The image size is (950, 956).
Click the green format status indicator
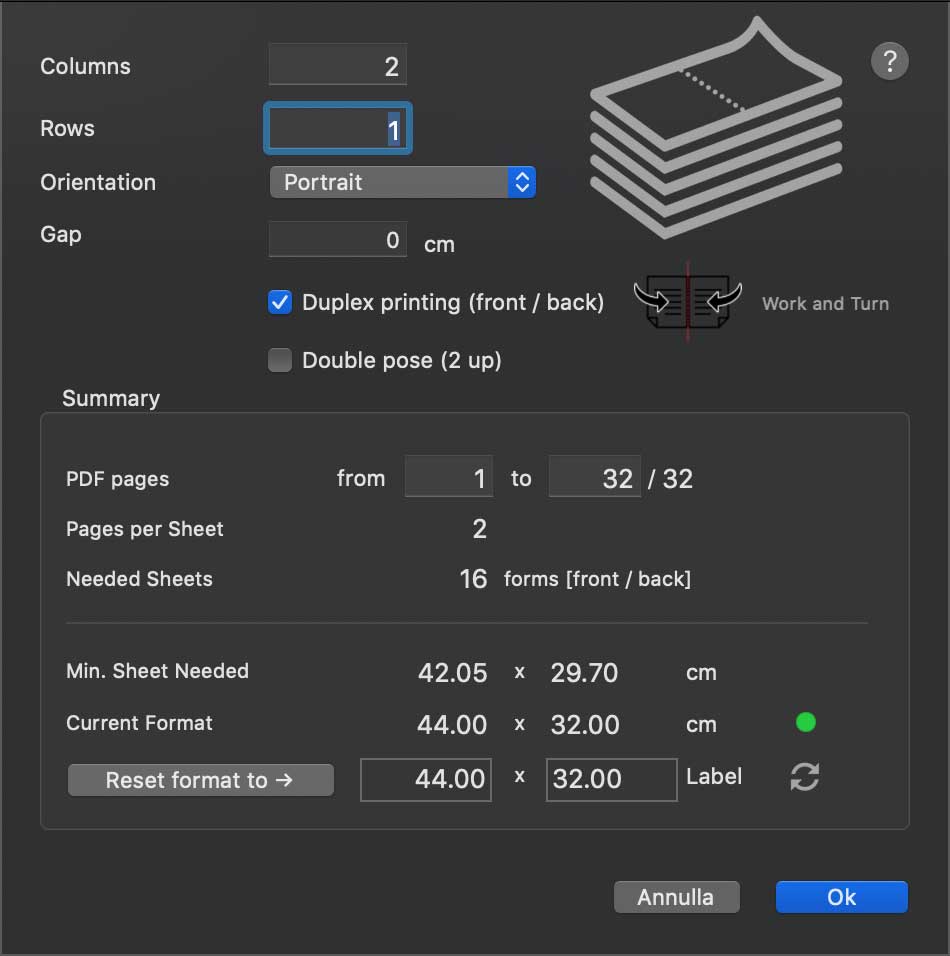coord(806,722)
